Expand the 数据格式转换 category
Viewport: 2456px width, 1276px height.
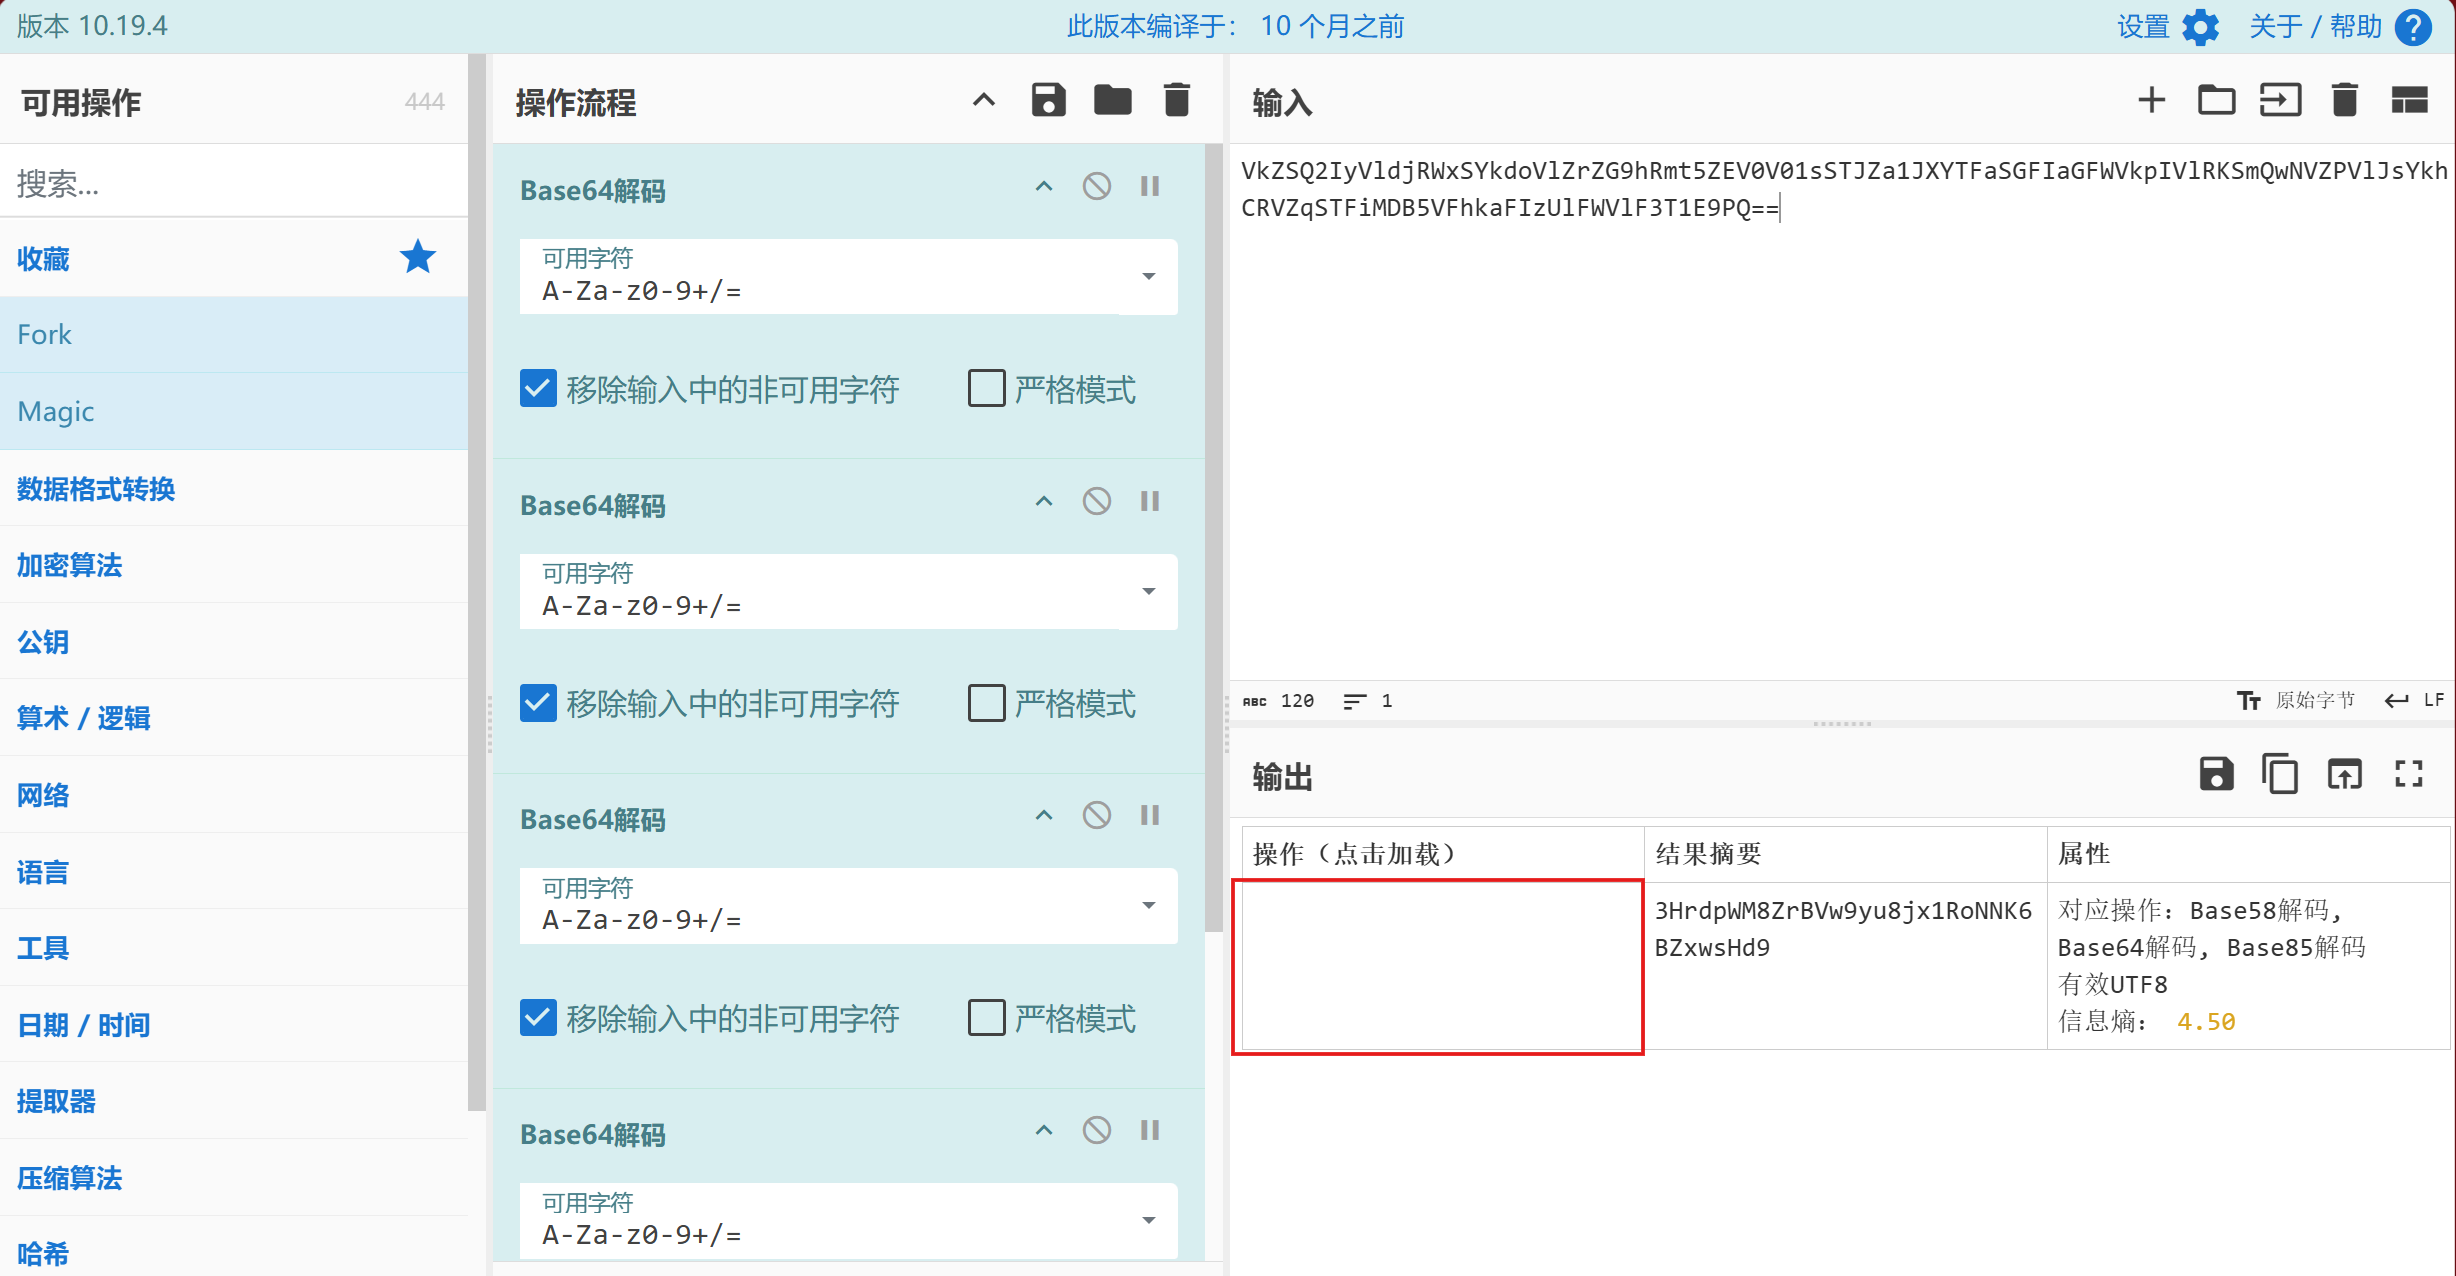coord(96,489)
